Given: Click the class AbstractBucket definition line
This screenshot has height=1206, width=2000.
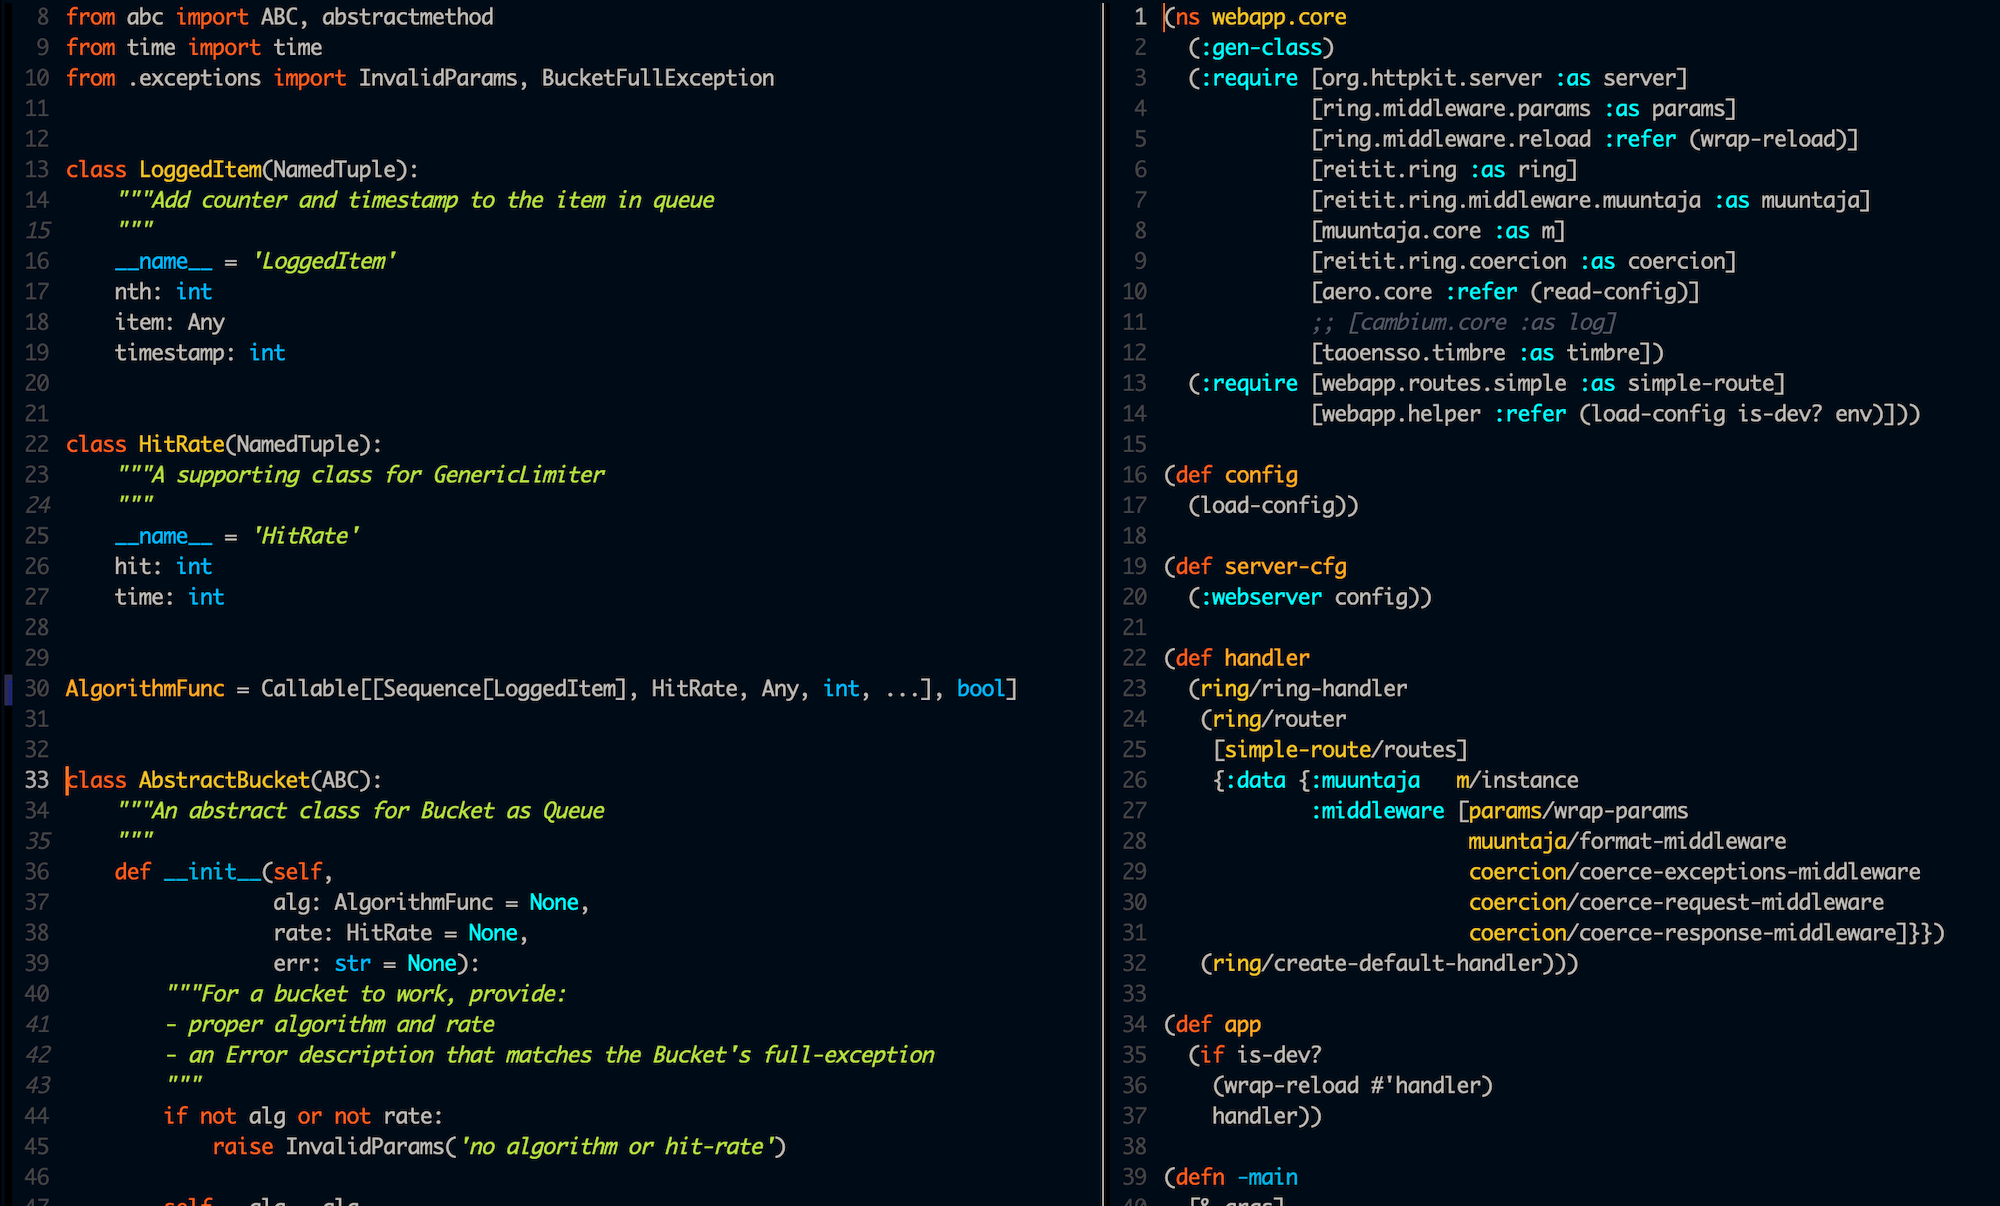Looking at the screenshot, I should pyautogui.click(x=223, y=780).
